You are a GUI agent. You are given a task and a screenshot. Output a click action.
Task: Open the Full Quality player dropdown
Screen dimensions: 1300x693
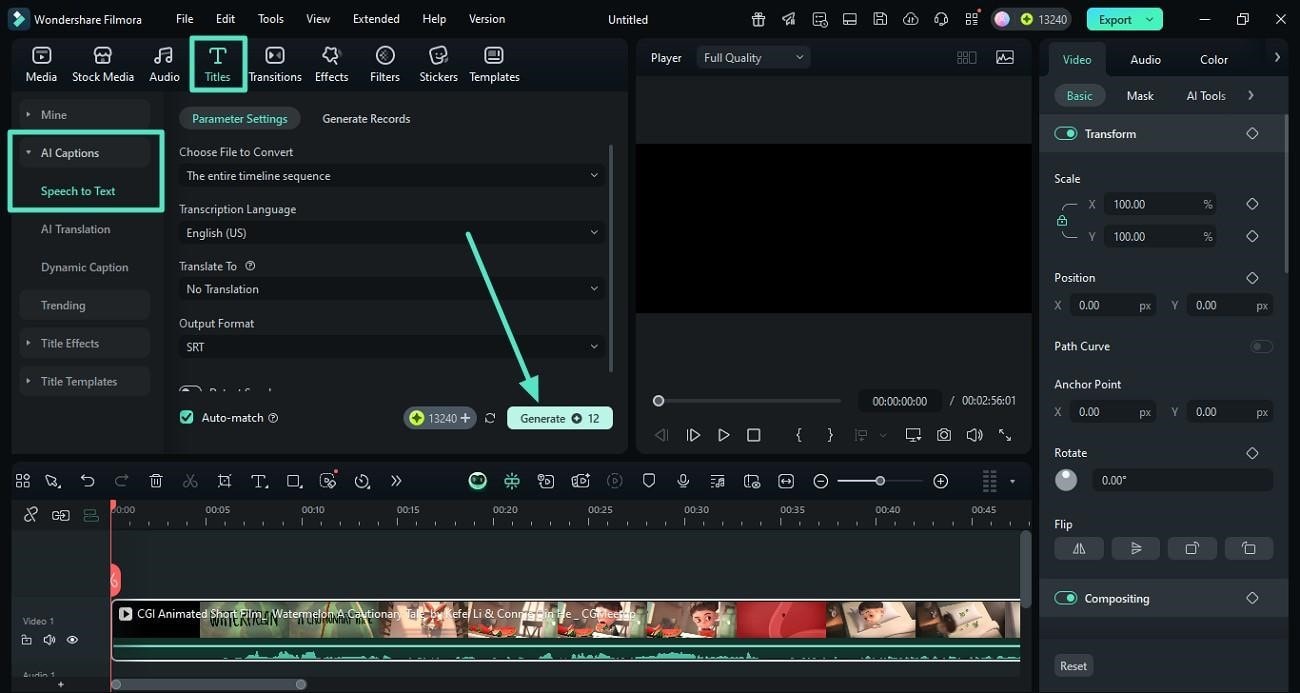click(753, 58)
